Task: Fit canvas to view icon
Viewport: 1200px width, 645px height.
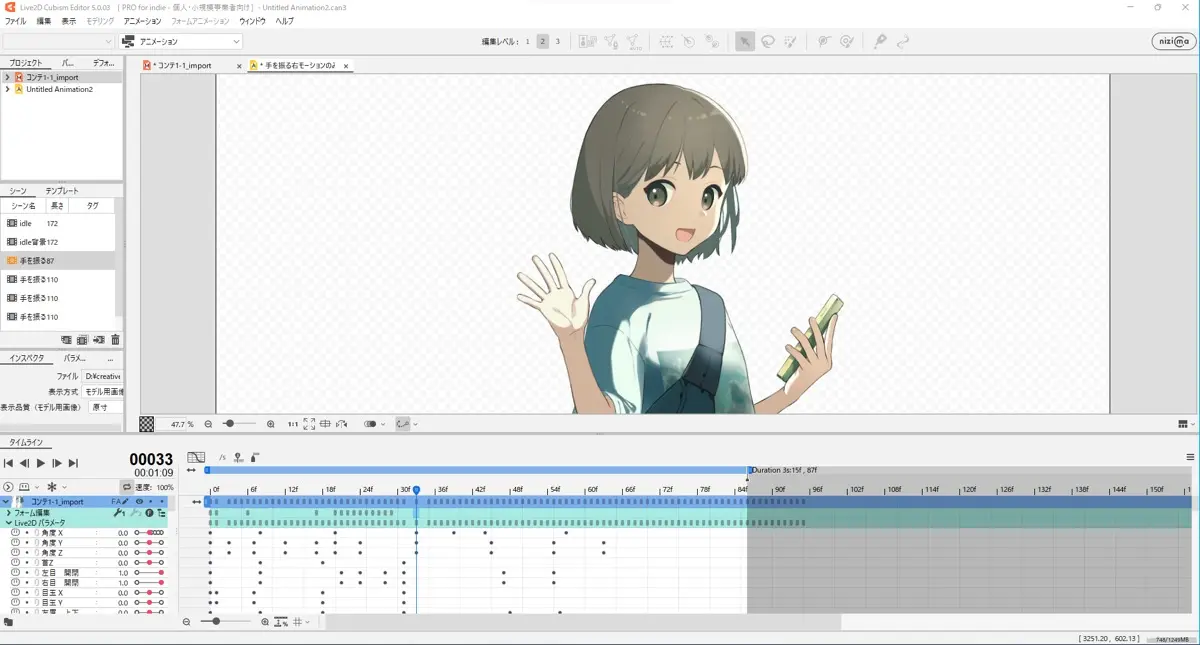Action: pyautogui.click(x=309, y=424)
